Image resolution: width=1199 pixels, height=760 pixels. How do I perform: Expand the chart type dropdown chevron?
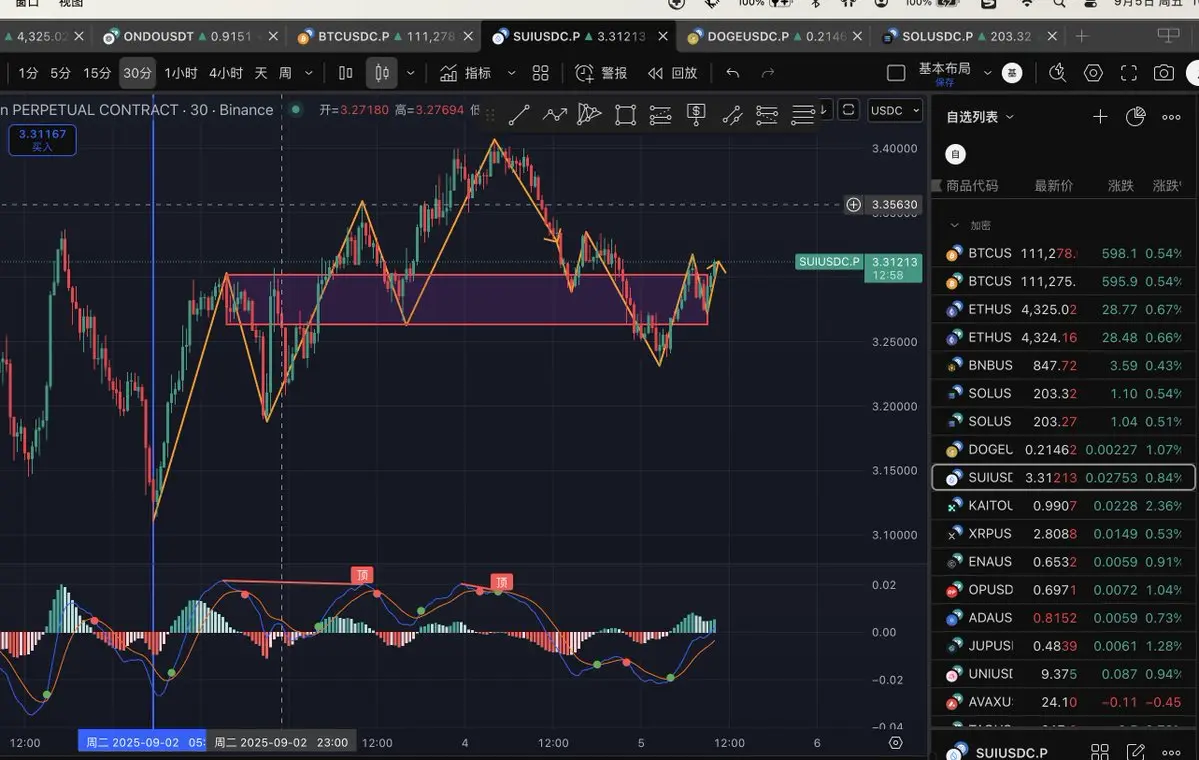click(x=411, y=73)
